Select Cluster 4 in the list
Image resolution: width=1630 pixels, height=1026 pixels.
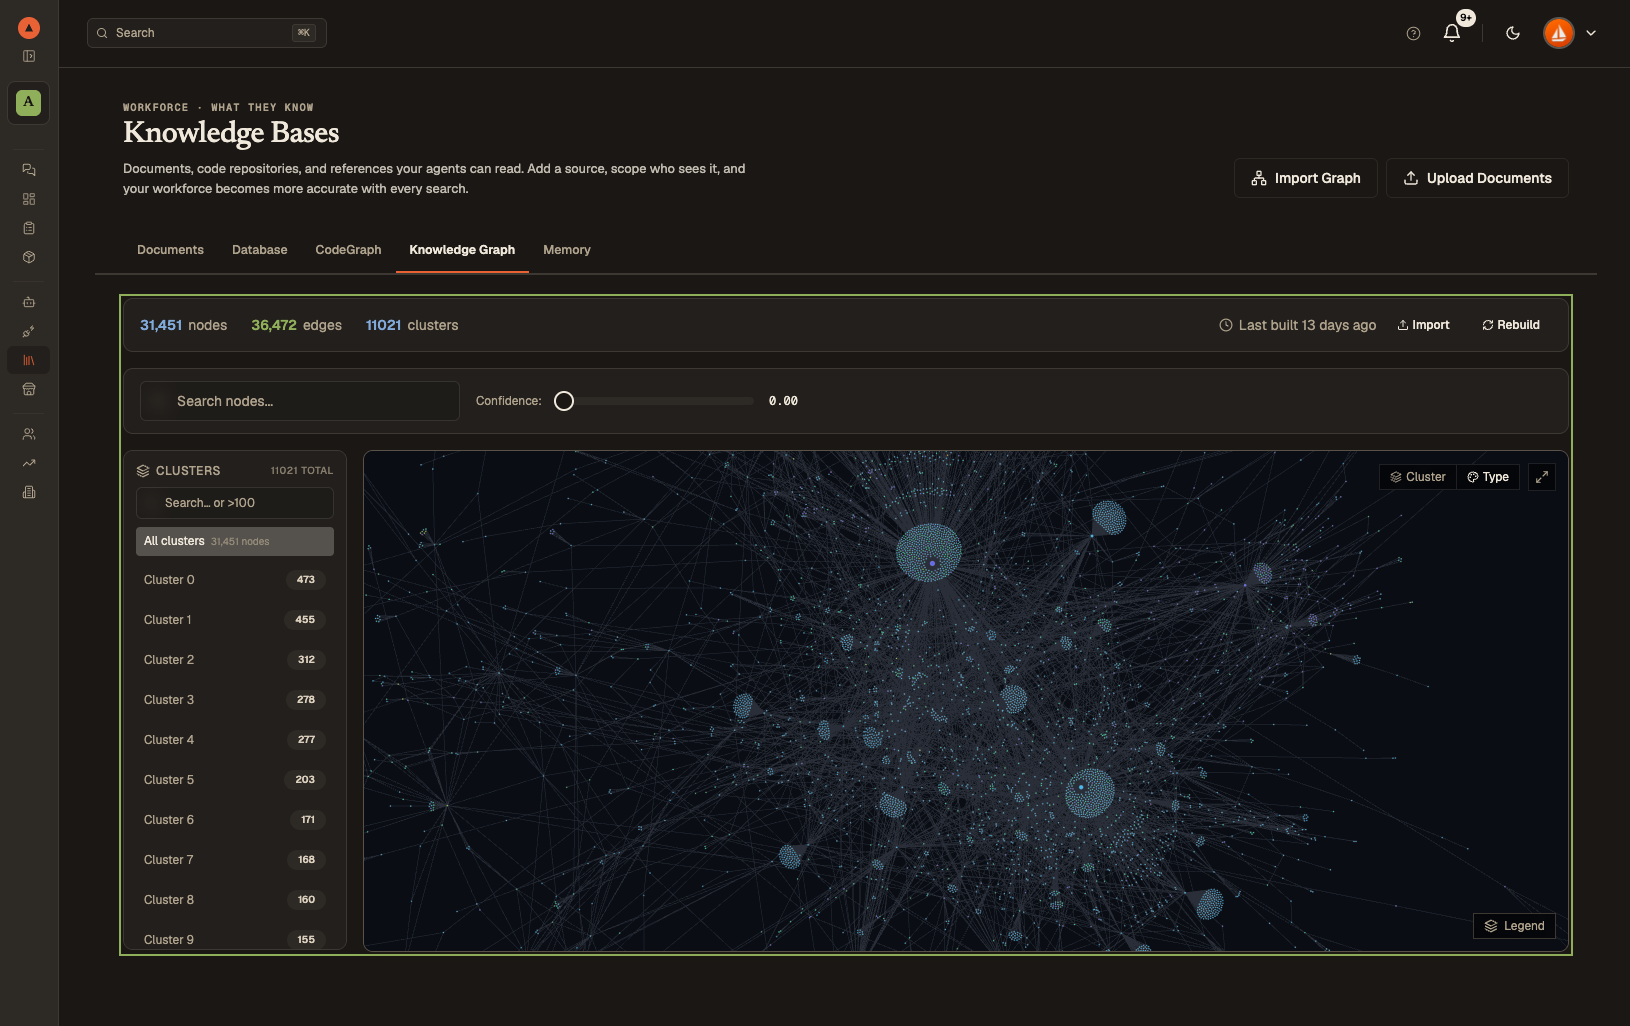point(235,740)
